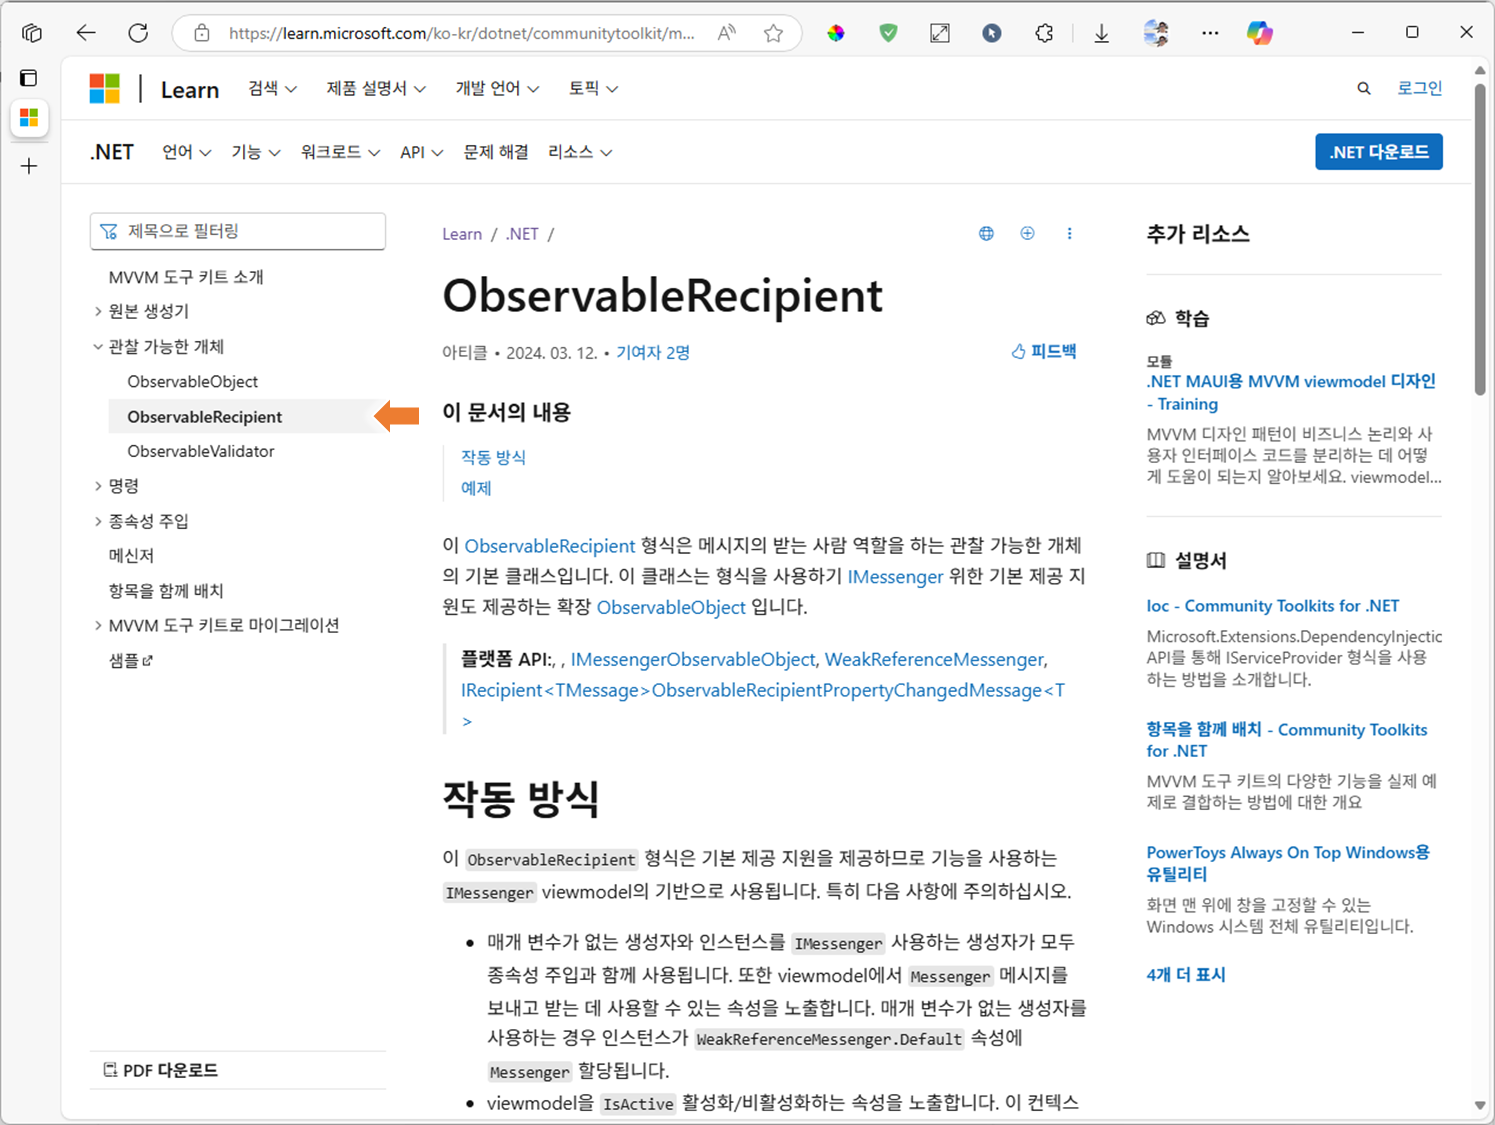Open the 기능 dropdown in .NET bar
Viewport: 1495px width, 1125px height.
(x=256, y=152)
